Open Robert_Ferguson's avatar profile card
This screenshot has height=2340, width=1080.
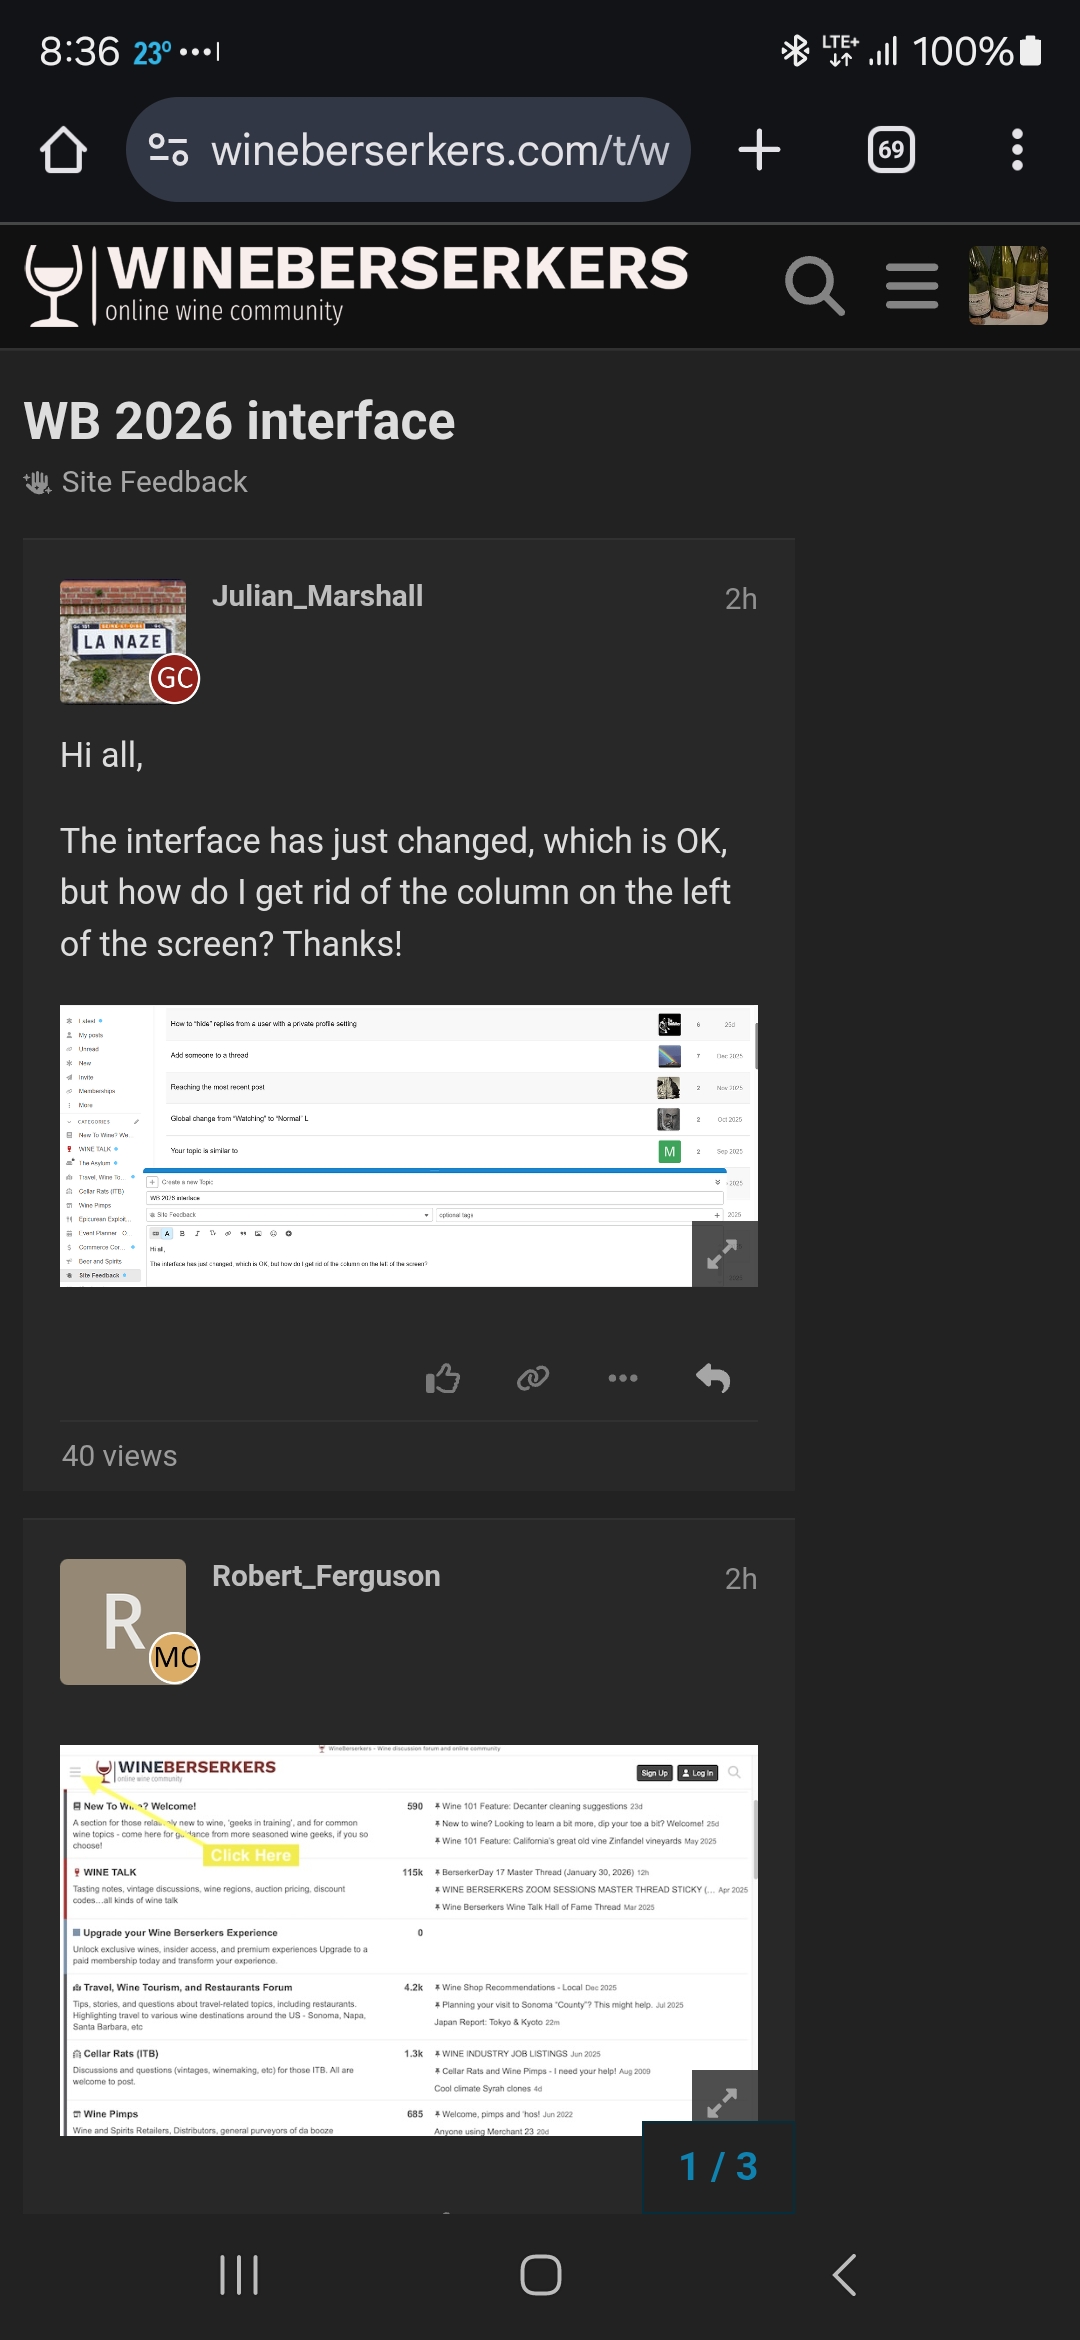123,1621
